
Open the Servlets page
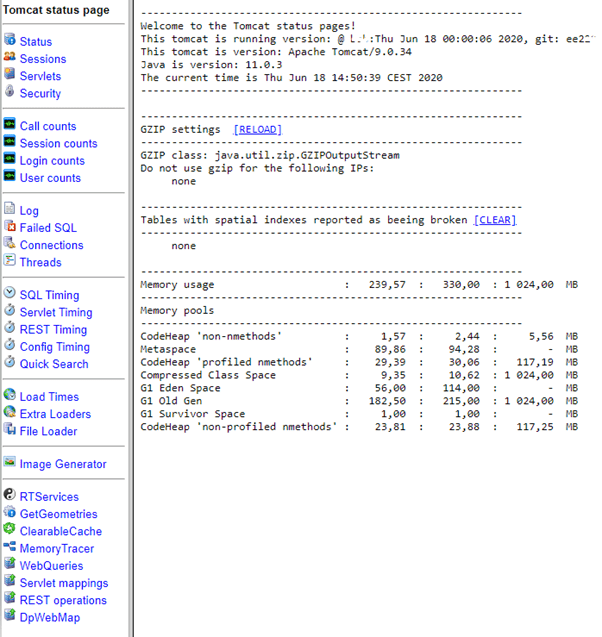(x=40, y=76)
